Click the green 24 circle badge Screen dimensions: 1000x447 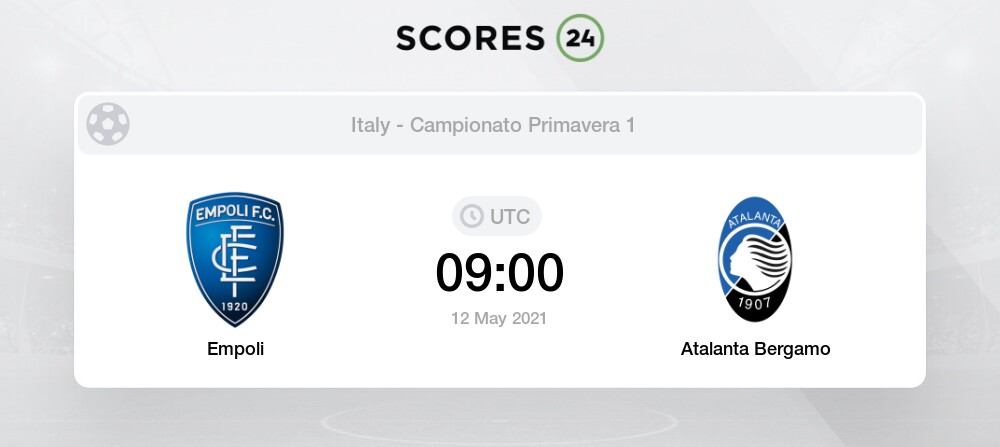(x=580, y=38)
